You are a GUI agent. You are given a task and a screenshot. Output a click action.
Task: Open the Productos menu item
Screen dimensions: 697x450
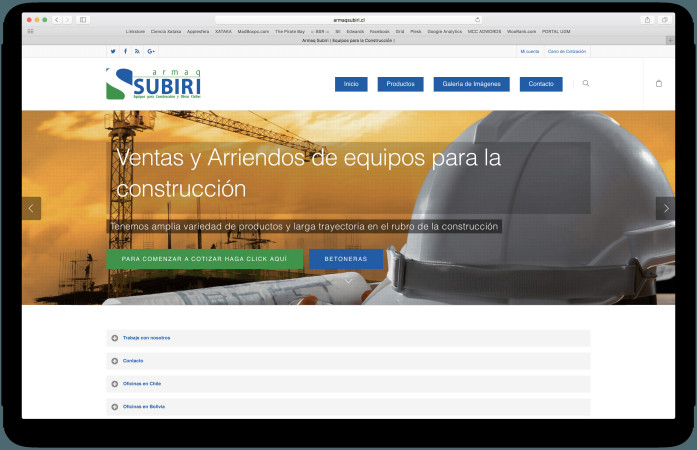point(401,84)
